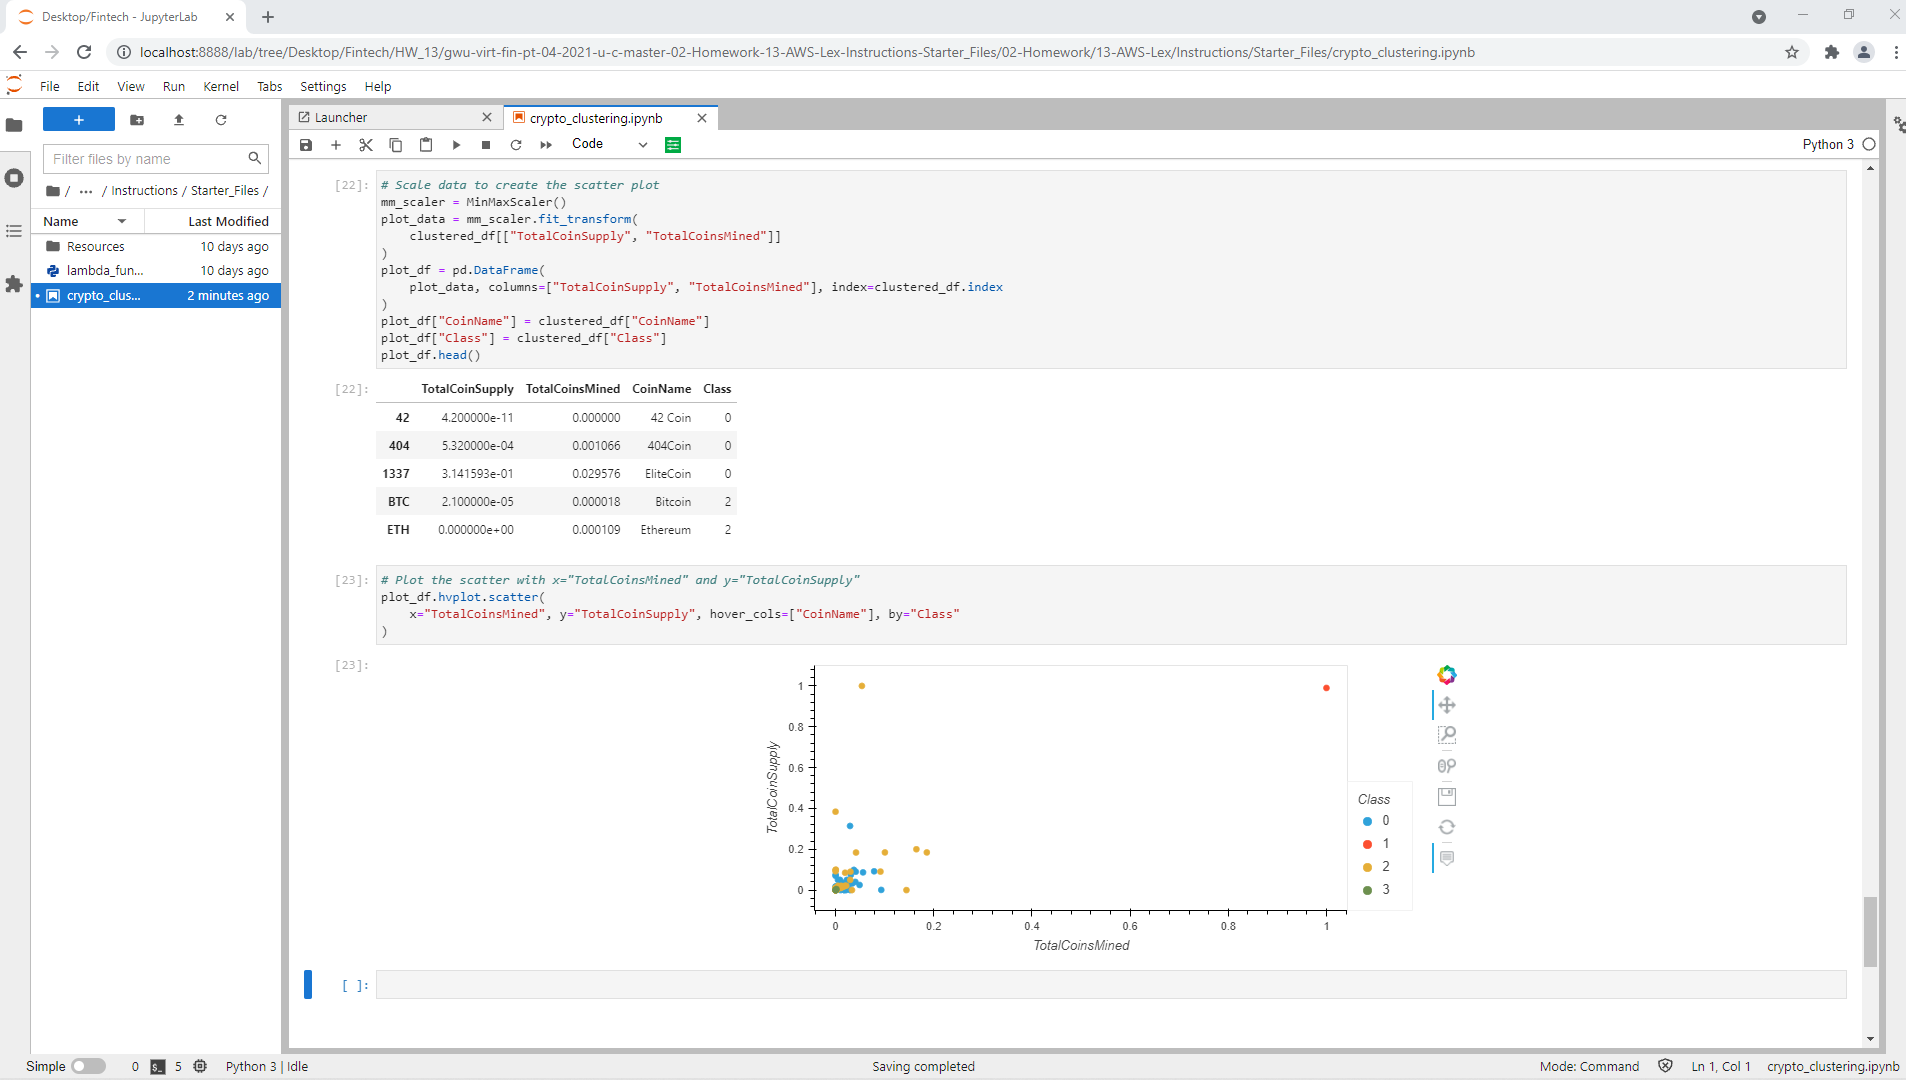This screenshot has height=1080, width=1906.
Task: Toggle Class 2 series in plot legend
Action: (1376, 867)
